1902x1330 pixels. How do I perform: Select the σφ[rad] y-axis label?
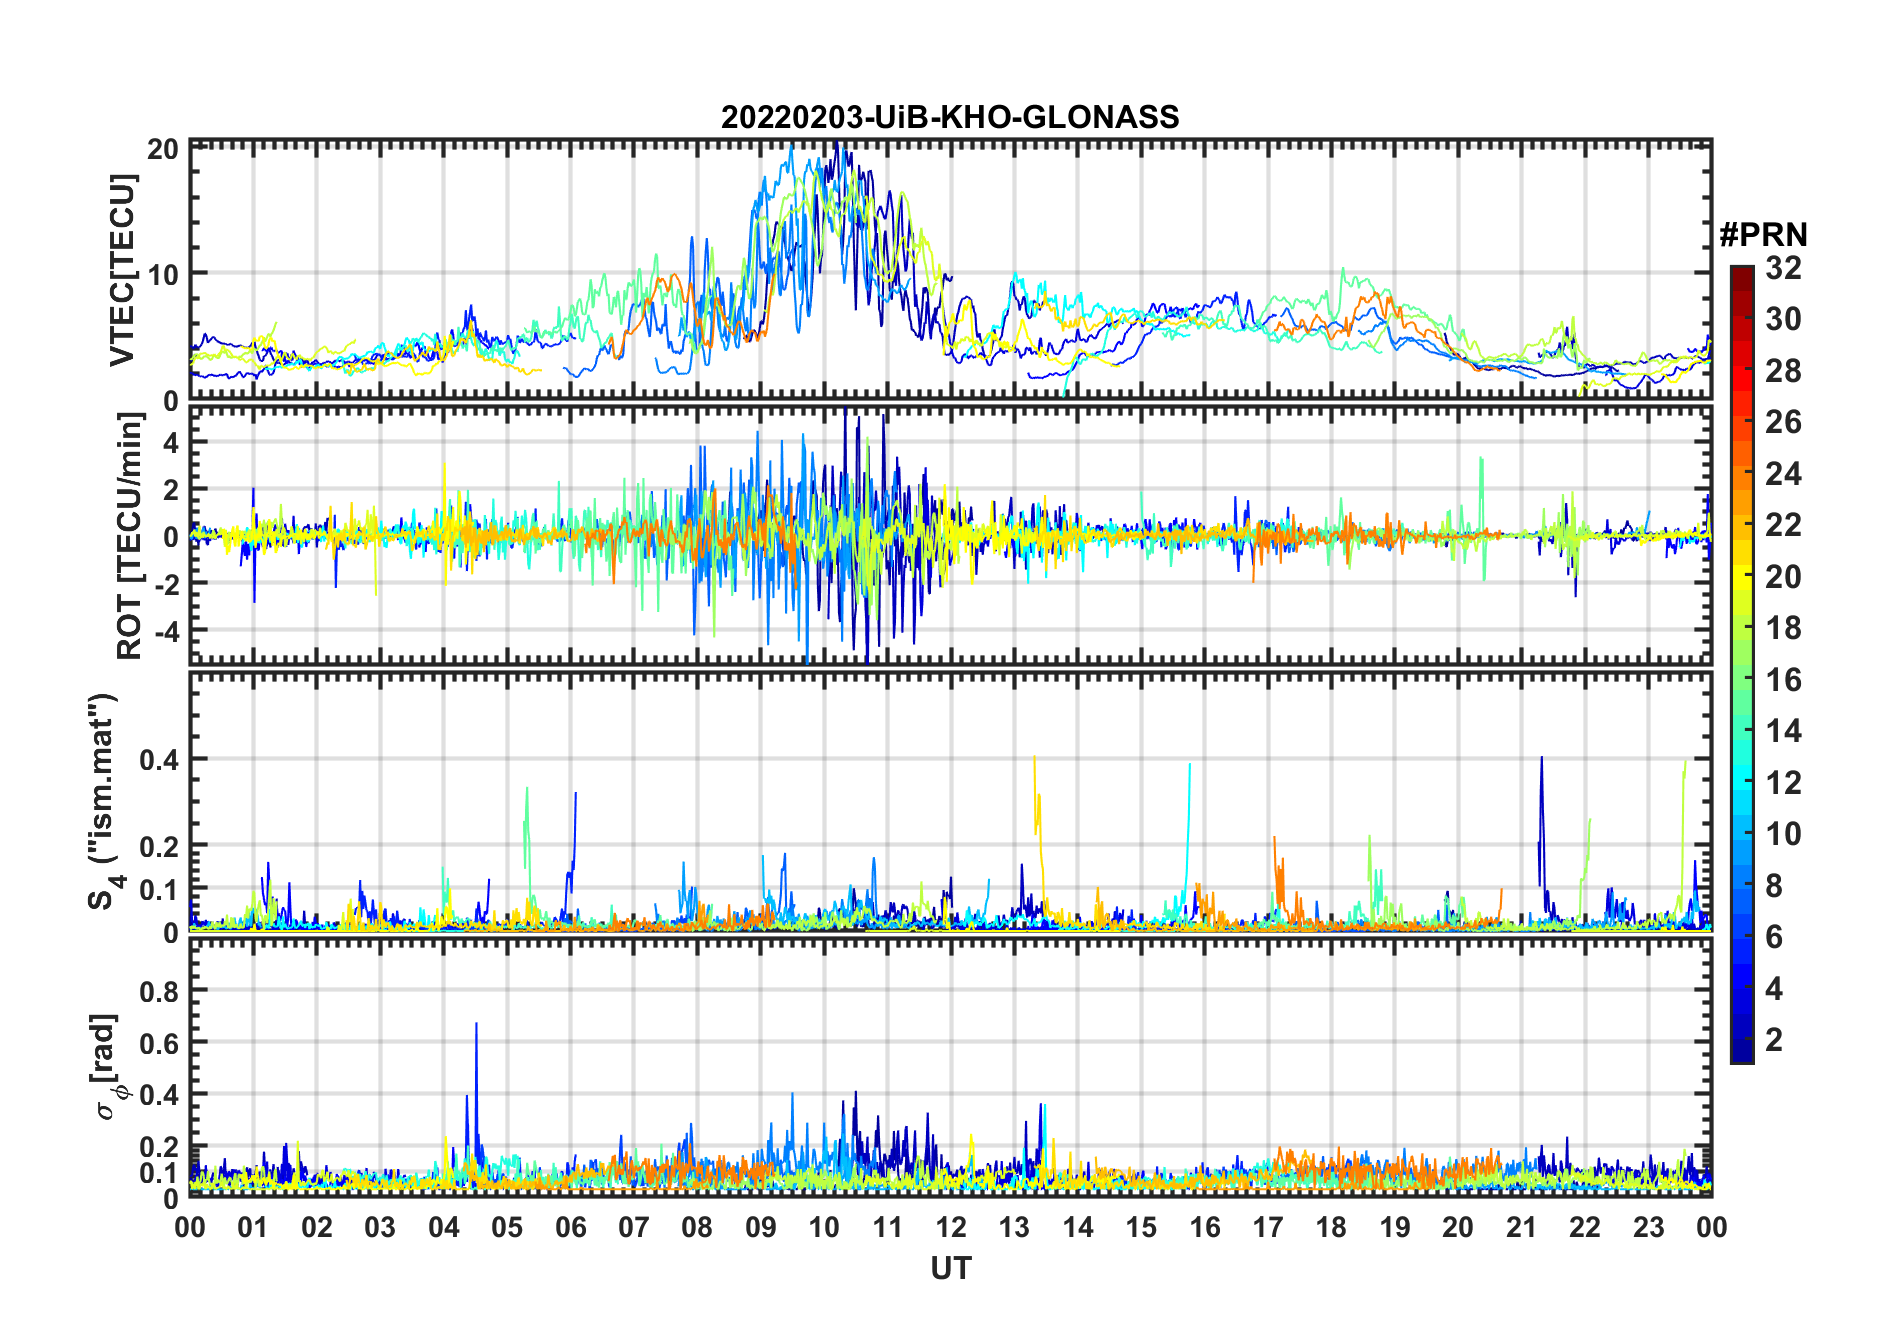tap(107, 1066)
